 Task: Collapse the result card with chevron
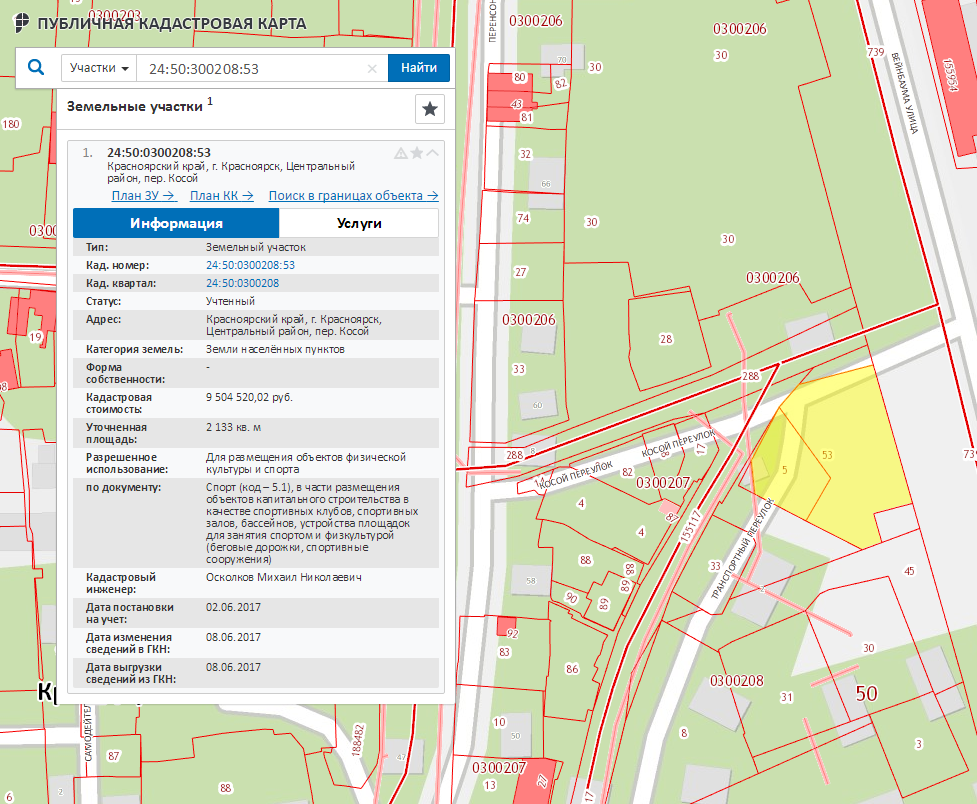(x=432, y=153)
